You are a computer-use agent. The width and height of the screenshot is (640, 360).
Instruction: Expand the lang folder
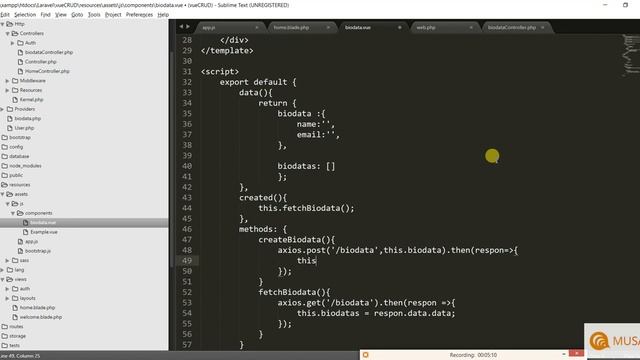coord(2,270)
